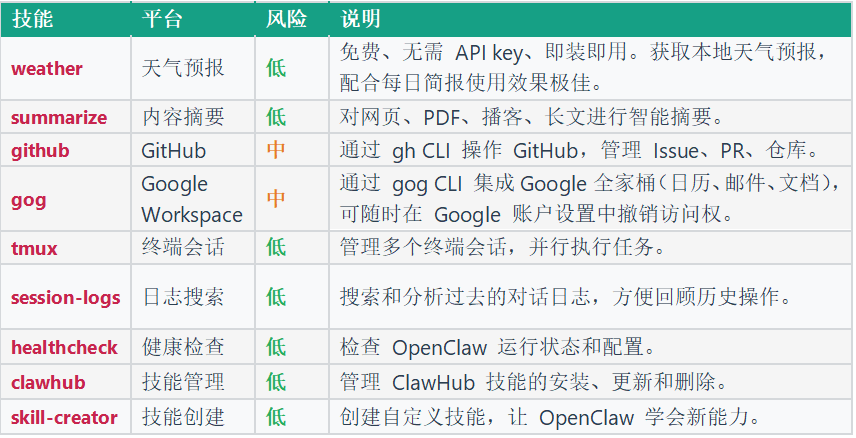This screenshot has width=856, height=438.
Task: Click the weather skill name
Action: tap(47, 69)
